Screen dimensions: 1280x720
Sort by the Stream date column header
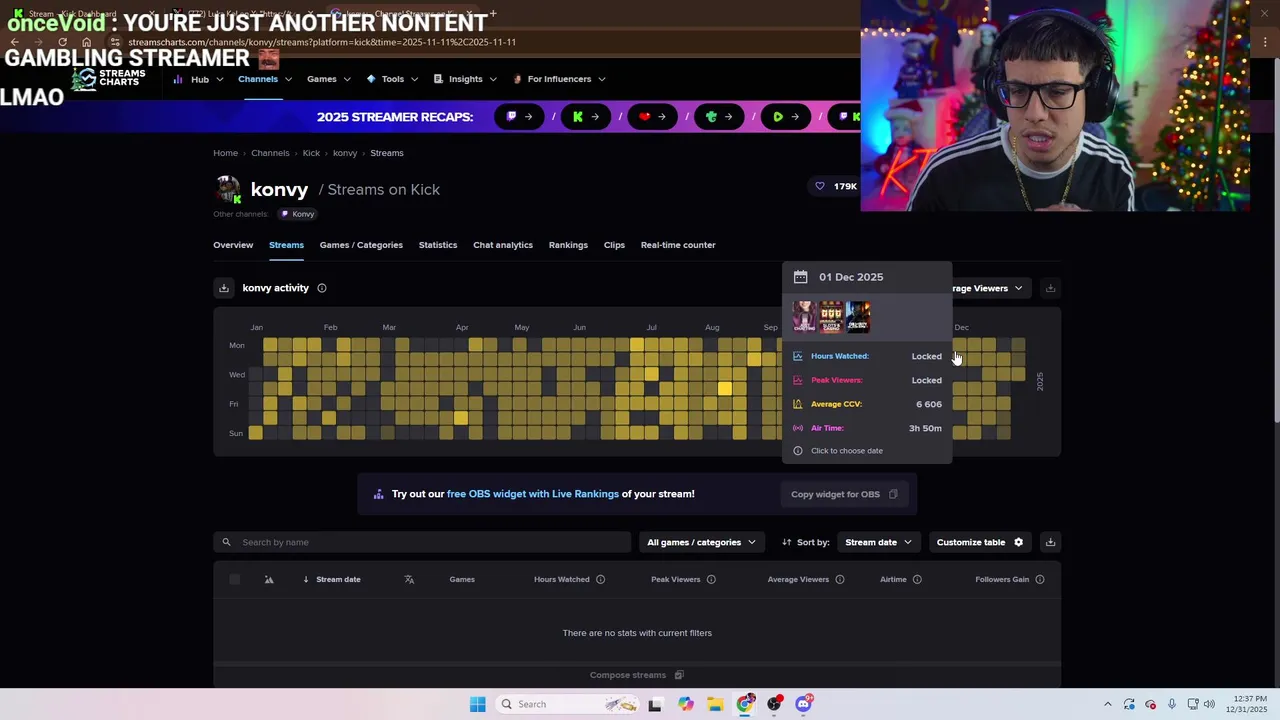click(x=338, y=579)
